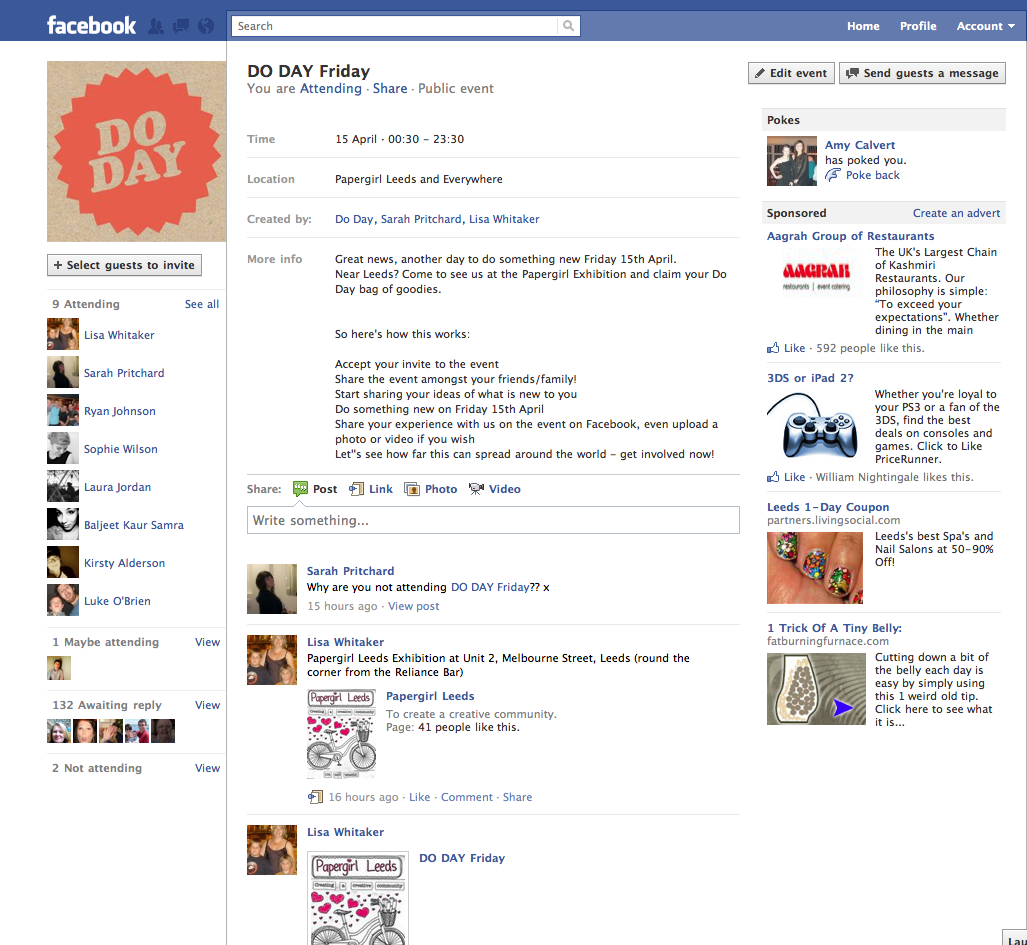View the Maybe attending list
The image size is (1027, 945).
click(207, 642)
